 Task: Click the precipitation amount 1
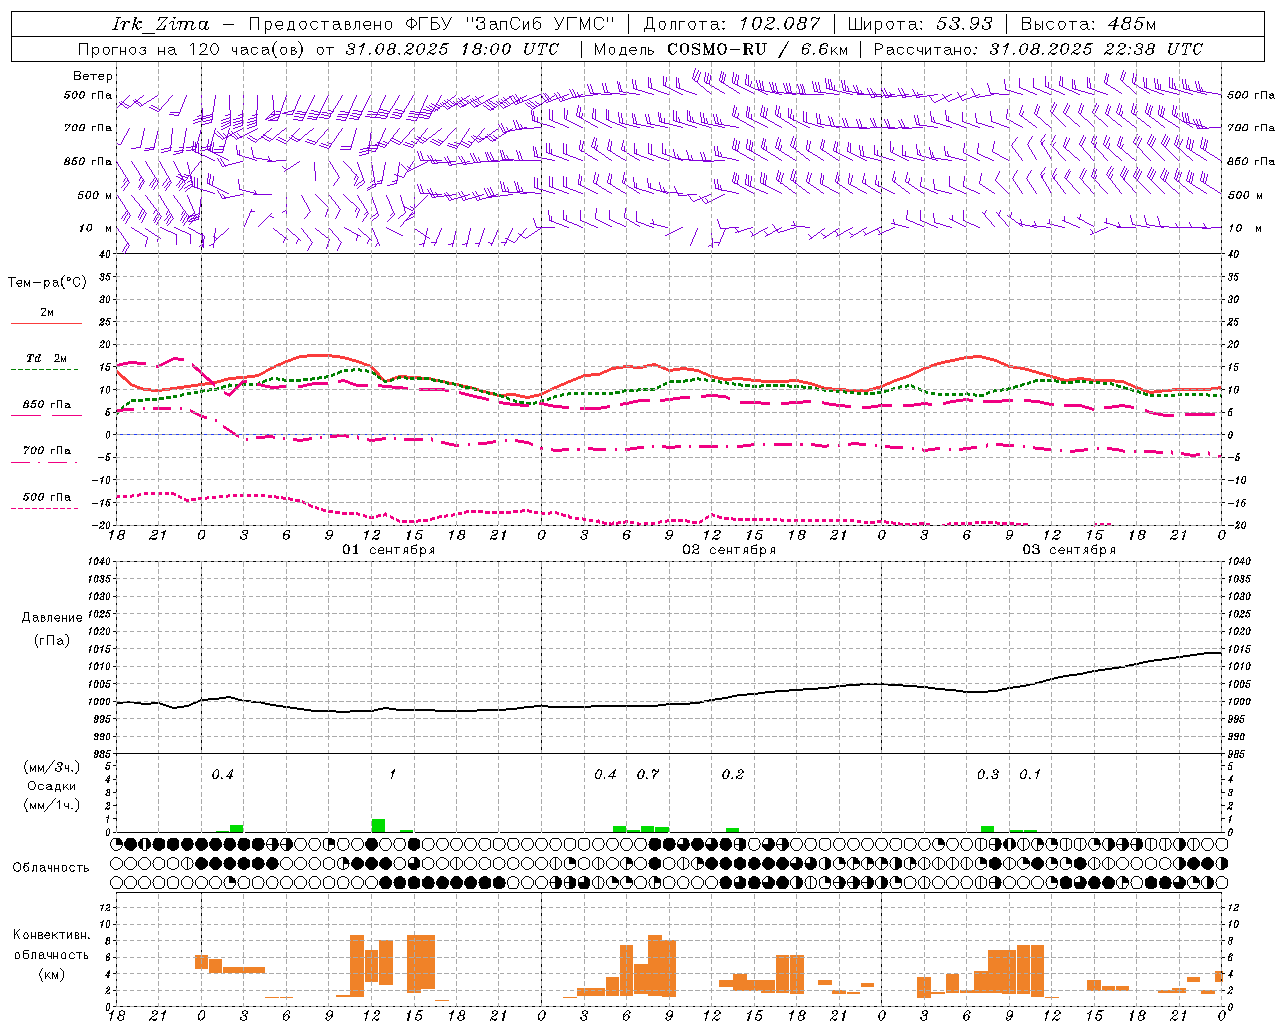[x=393, y=774]
